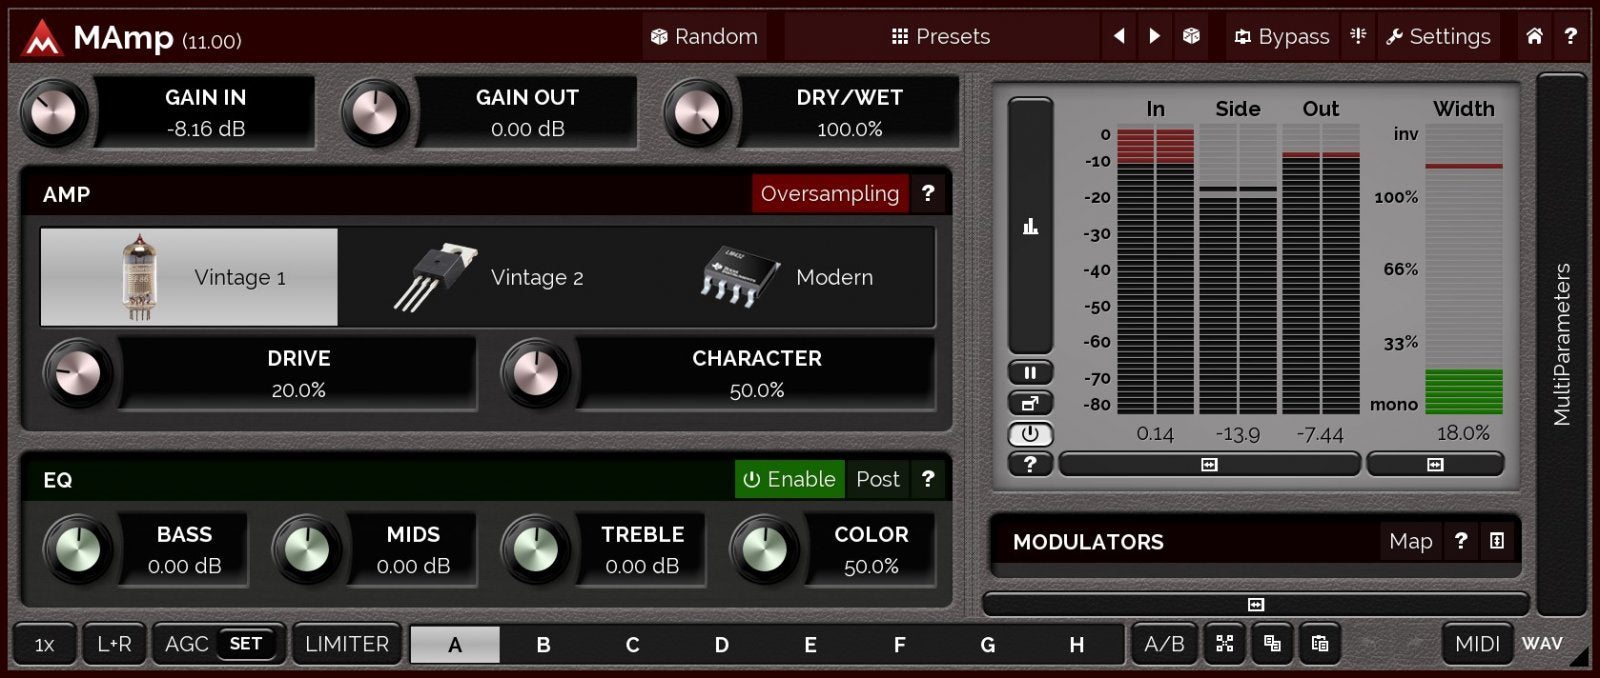
Task: Expand the MultiParameters side panel
Action: tap(1561, 344)
